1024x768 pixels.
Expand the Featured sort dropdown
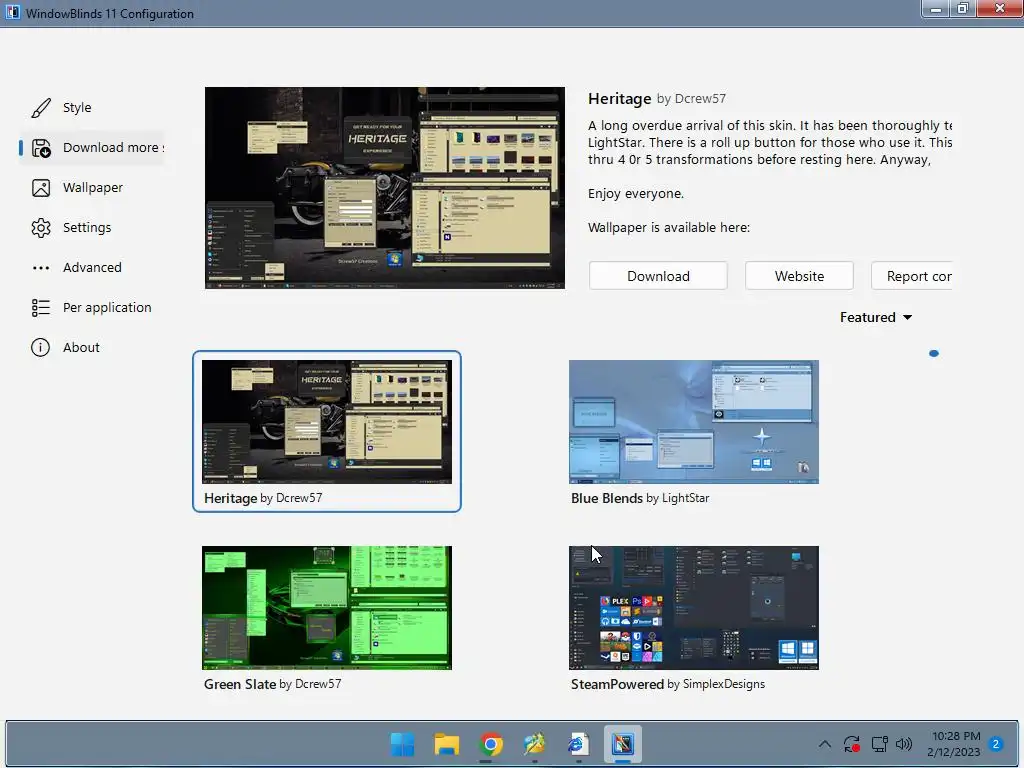point(876,317)
